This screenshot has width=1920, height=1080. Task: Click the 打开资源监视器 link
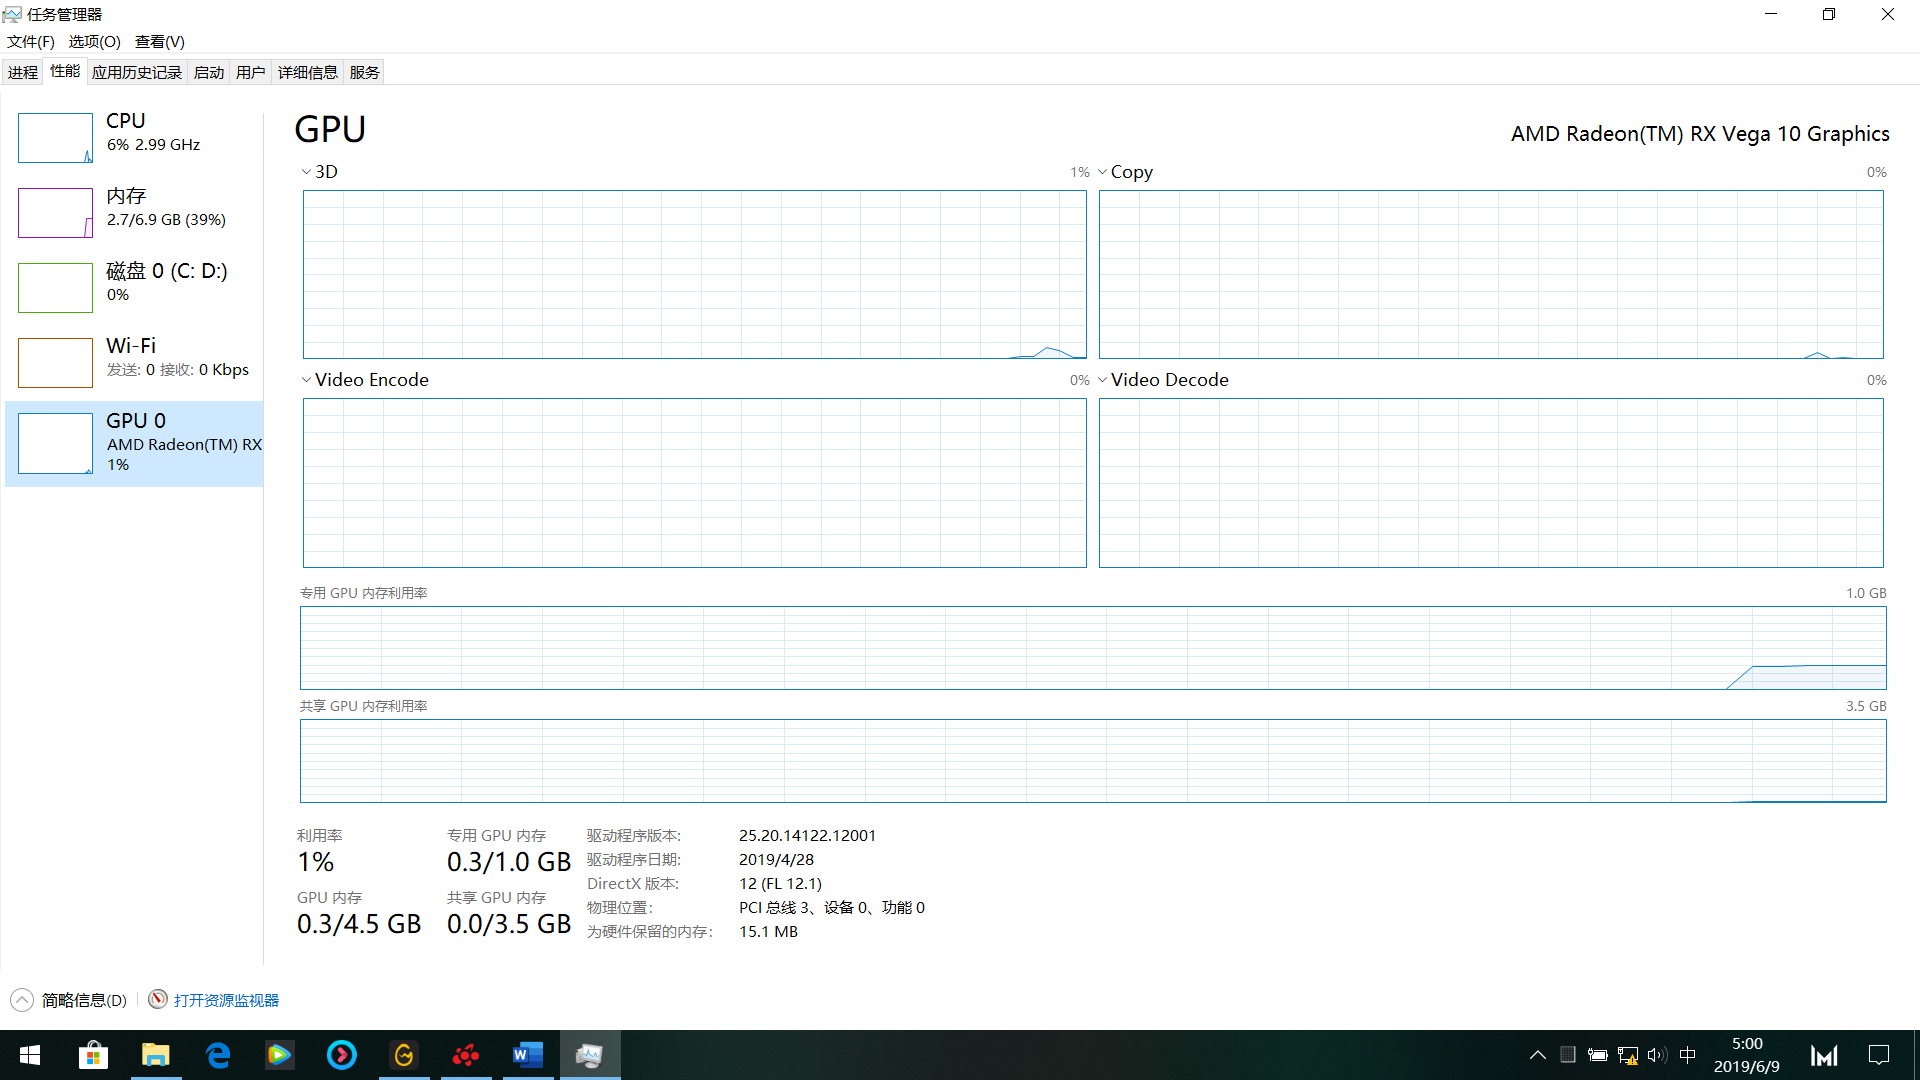[226, 1000]
